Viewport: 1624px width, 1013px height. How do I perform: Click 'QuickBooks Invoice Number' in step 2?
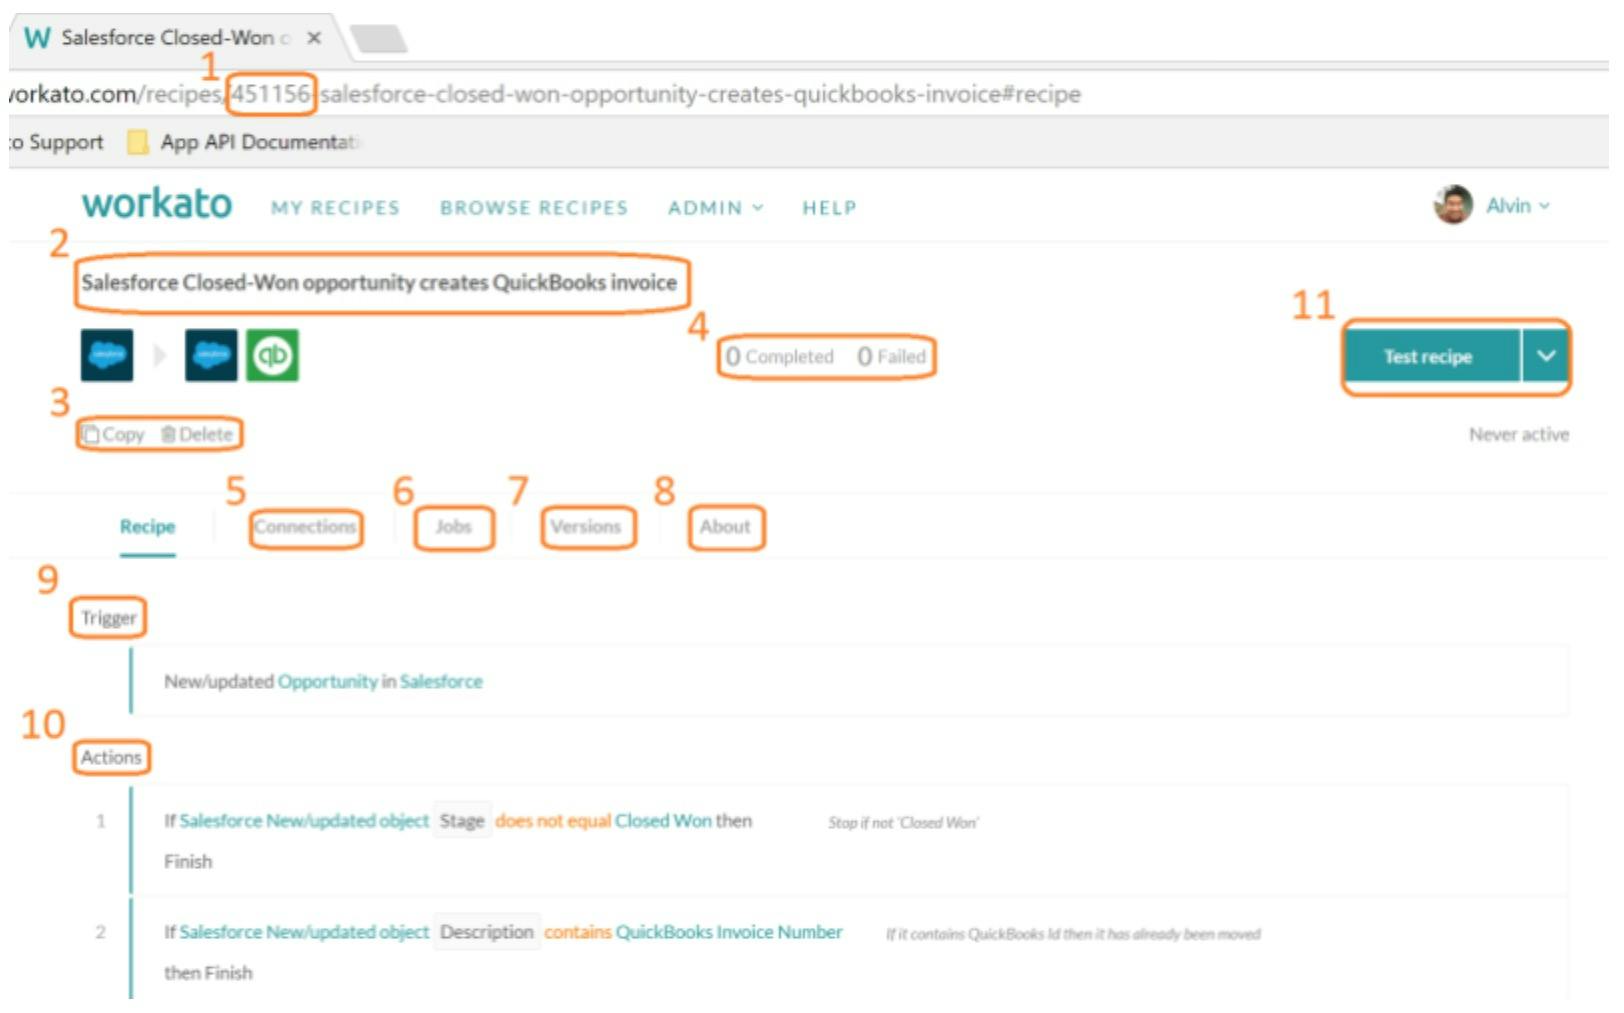(x=729, y=932)
